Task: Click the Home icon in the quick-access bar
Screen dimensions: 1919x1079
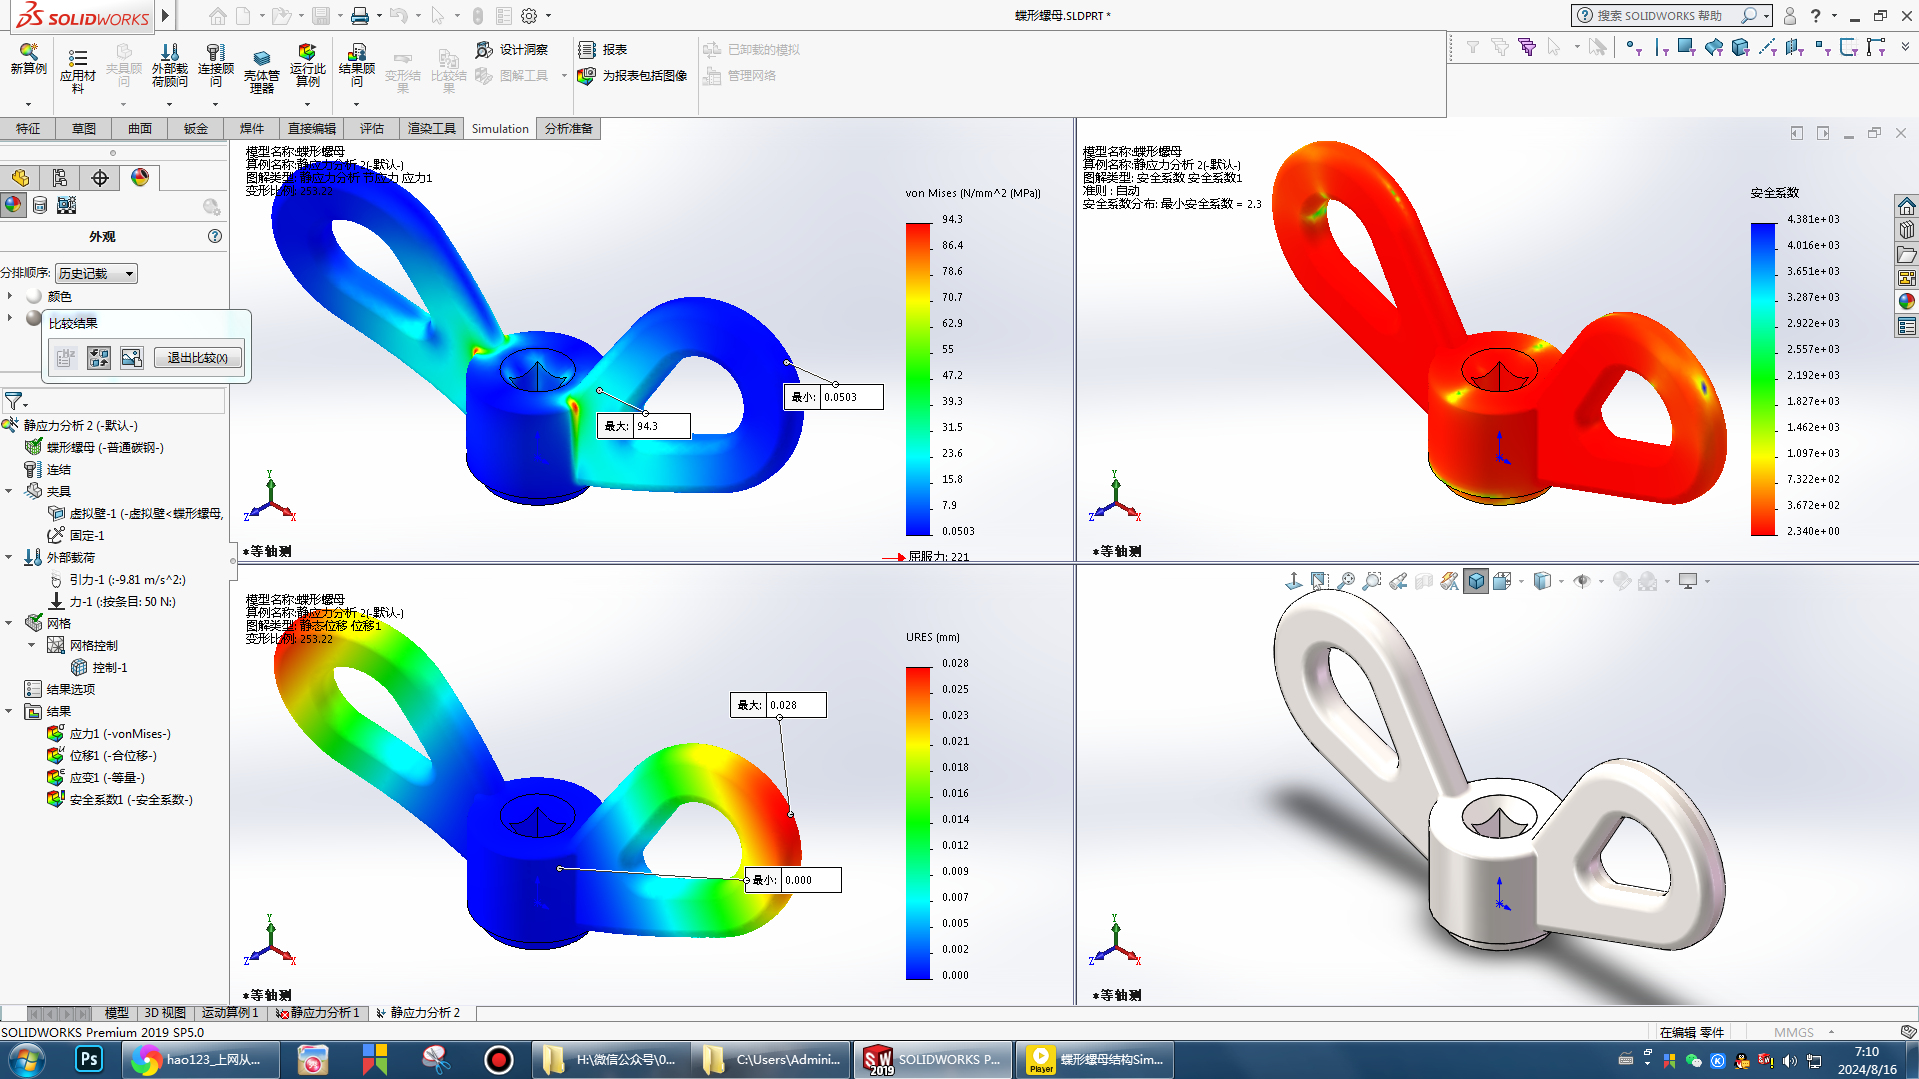Action: (x=217, y=15)
